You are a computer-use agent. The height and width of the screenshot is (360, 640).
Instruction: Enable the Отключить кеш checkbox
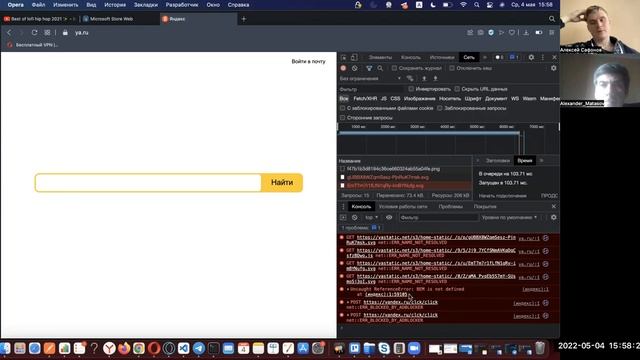(452, 68)
